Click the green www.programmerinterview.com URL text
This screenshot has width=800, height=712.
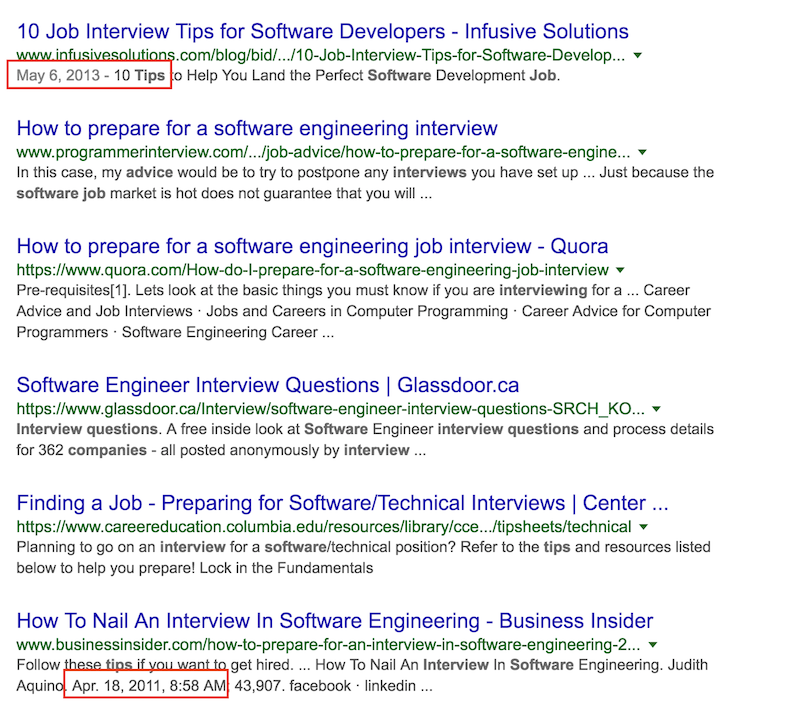point(323,152)
